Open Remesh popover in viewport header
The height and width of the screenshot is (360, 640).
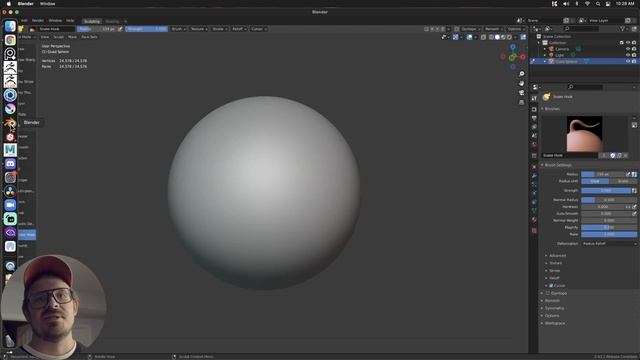tap(493, 29)
